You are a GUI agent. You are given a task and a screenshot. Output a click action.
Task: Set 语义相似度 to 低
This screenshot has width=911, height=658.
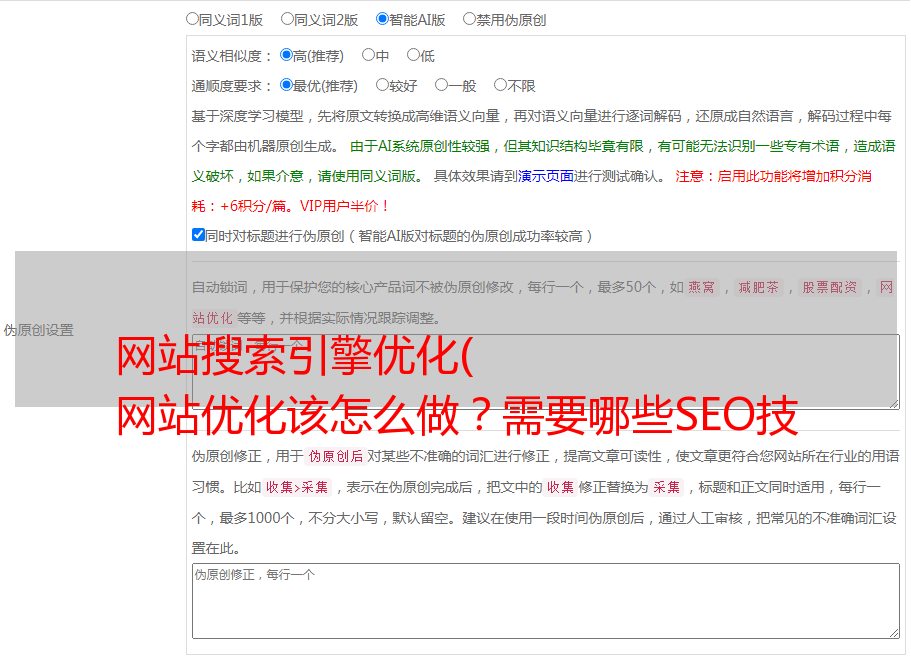(413, 55)
